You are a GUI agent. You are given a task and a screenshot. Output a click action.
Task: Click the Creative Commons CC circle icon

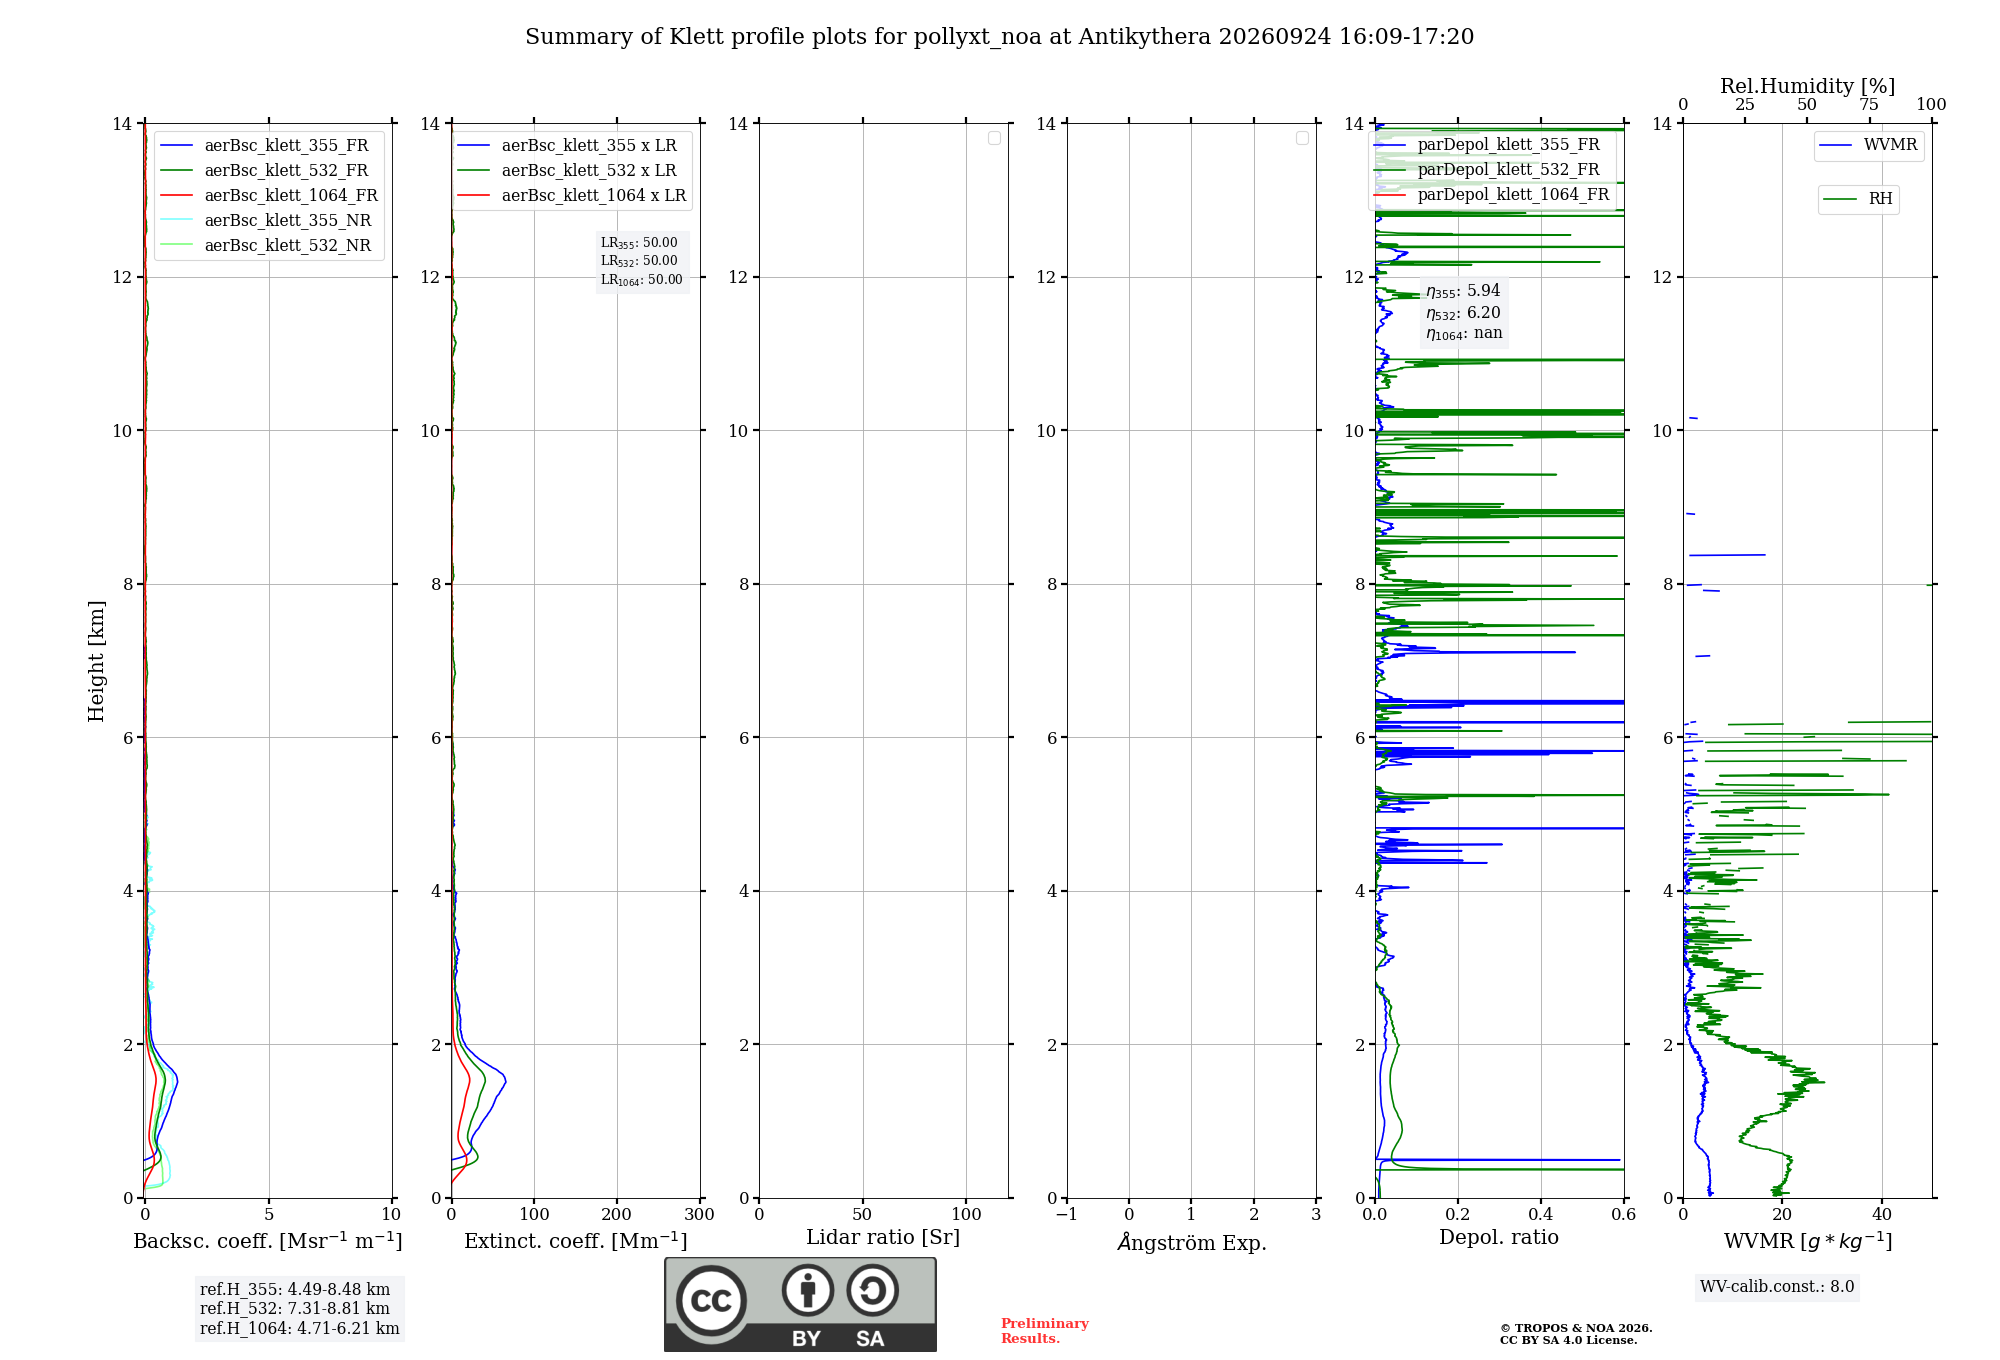pyautogui.click(x=711, y=1301)
